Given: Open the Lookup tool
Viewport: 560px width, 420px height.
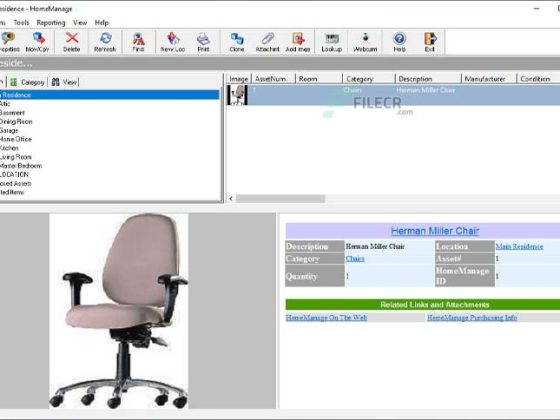Looking at the screenshot, I should [332, 42].
